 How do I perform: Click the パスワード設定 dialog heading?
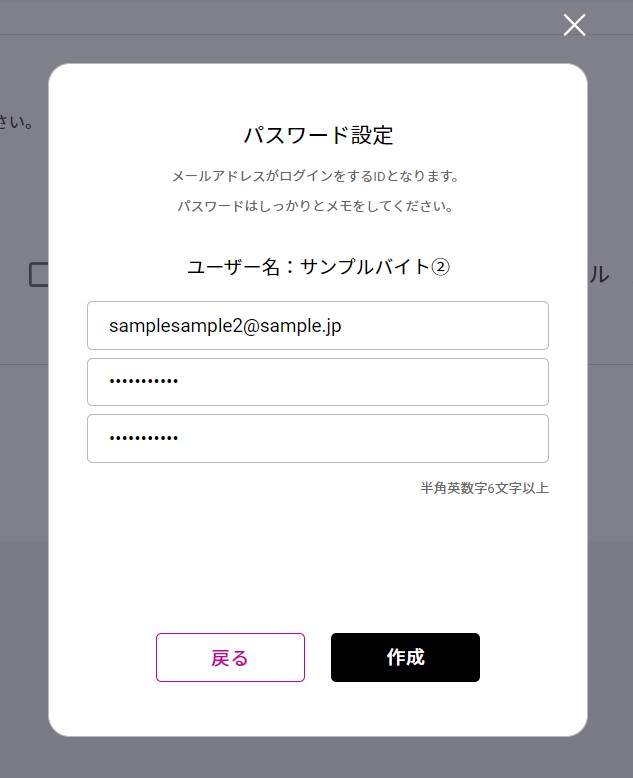(318, 135)
